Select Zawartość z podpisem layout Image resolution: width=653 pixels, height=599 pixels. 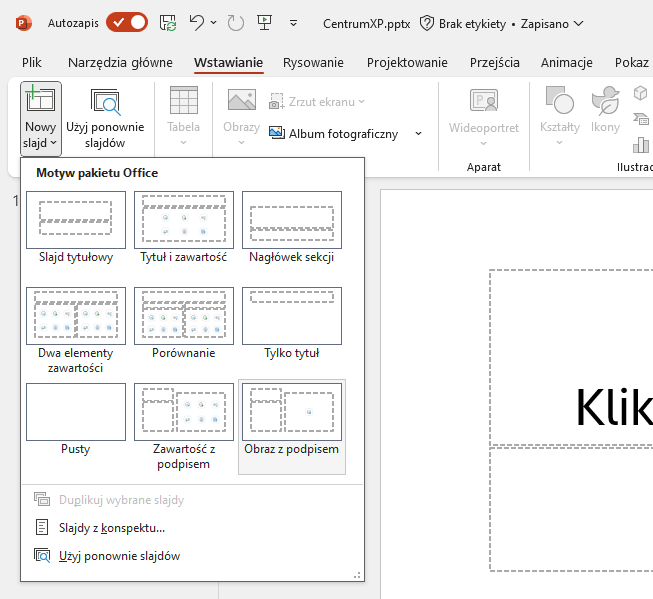click(184, 427)
